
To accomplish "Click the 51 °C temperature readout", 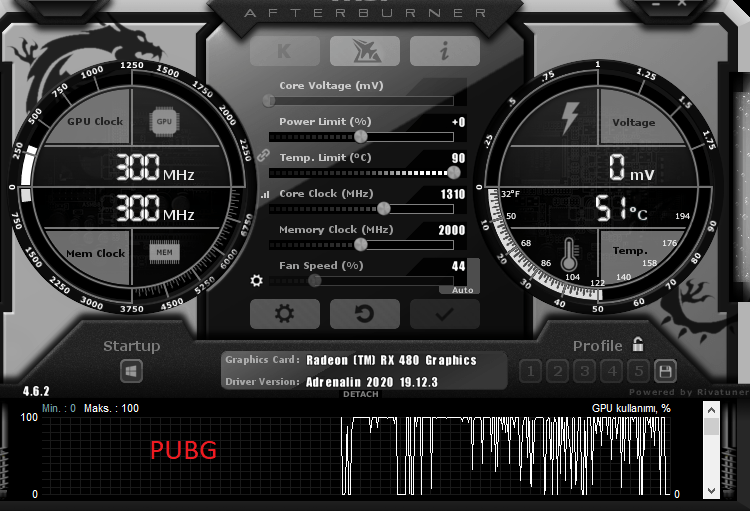I will (621, 209).
